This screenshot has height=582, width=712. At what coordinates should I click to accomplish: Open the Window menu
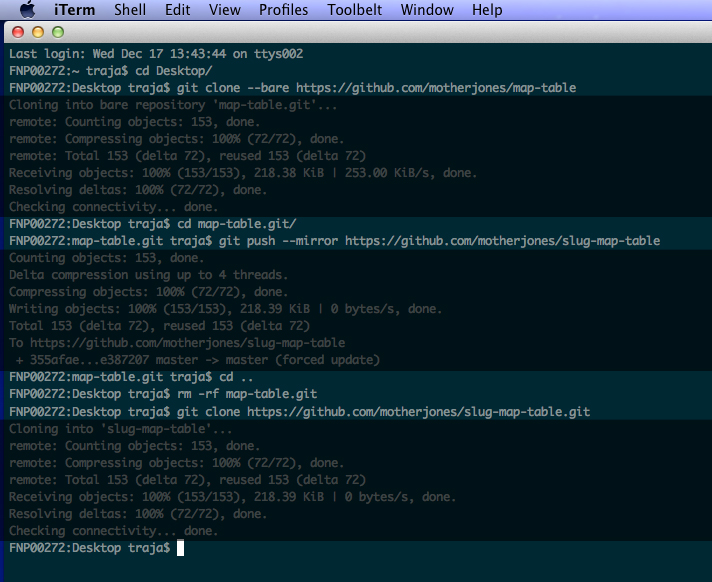tap(427, 10)
